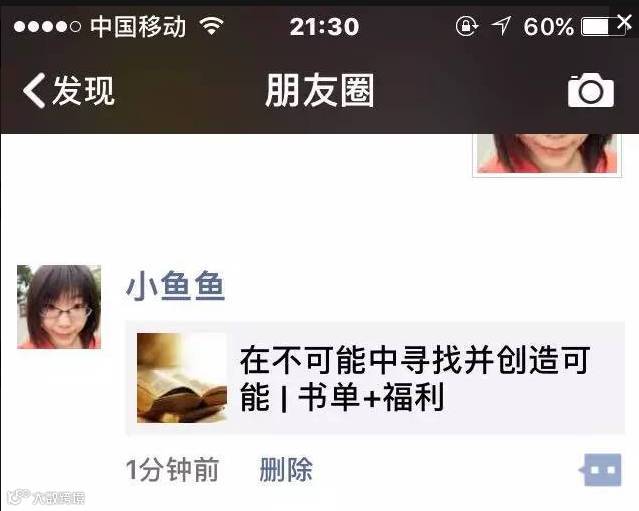Tap the profile picture below cover area

[547, 155]
